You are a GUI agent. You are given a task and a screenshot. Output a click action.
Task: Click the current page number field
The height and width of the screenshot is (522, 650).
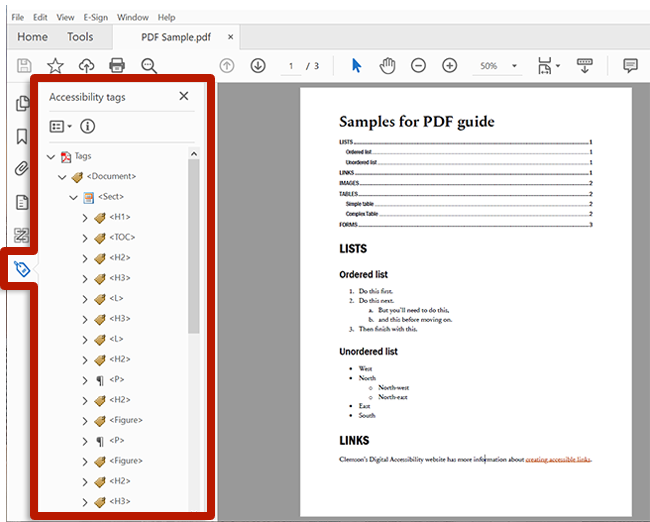coord(291,66)
